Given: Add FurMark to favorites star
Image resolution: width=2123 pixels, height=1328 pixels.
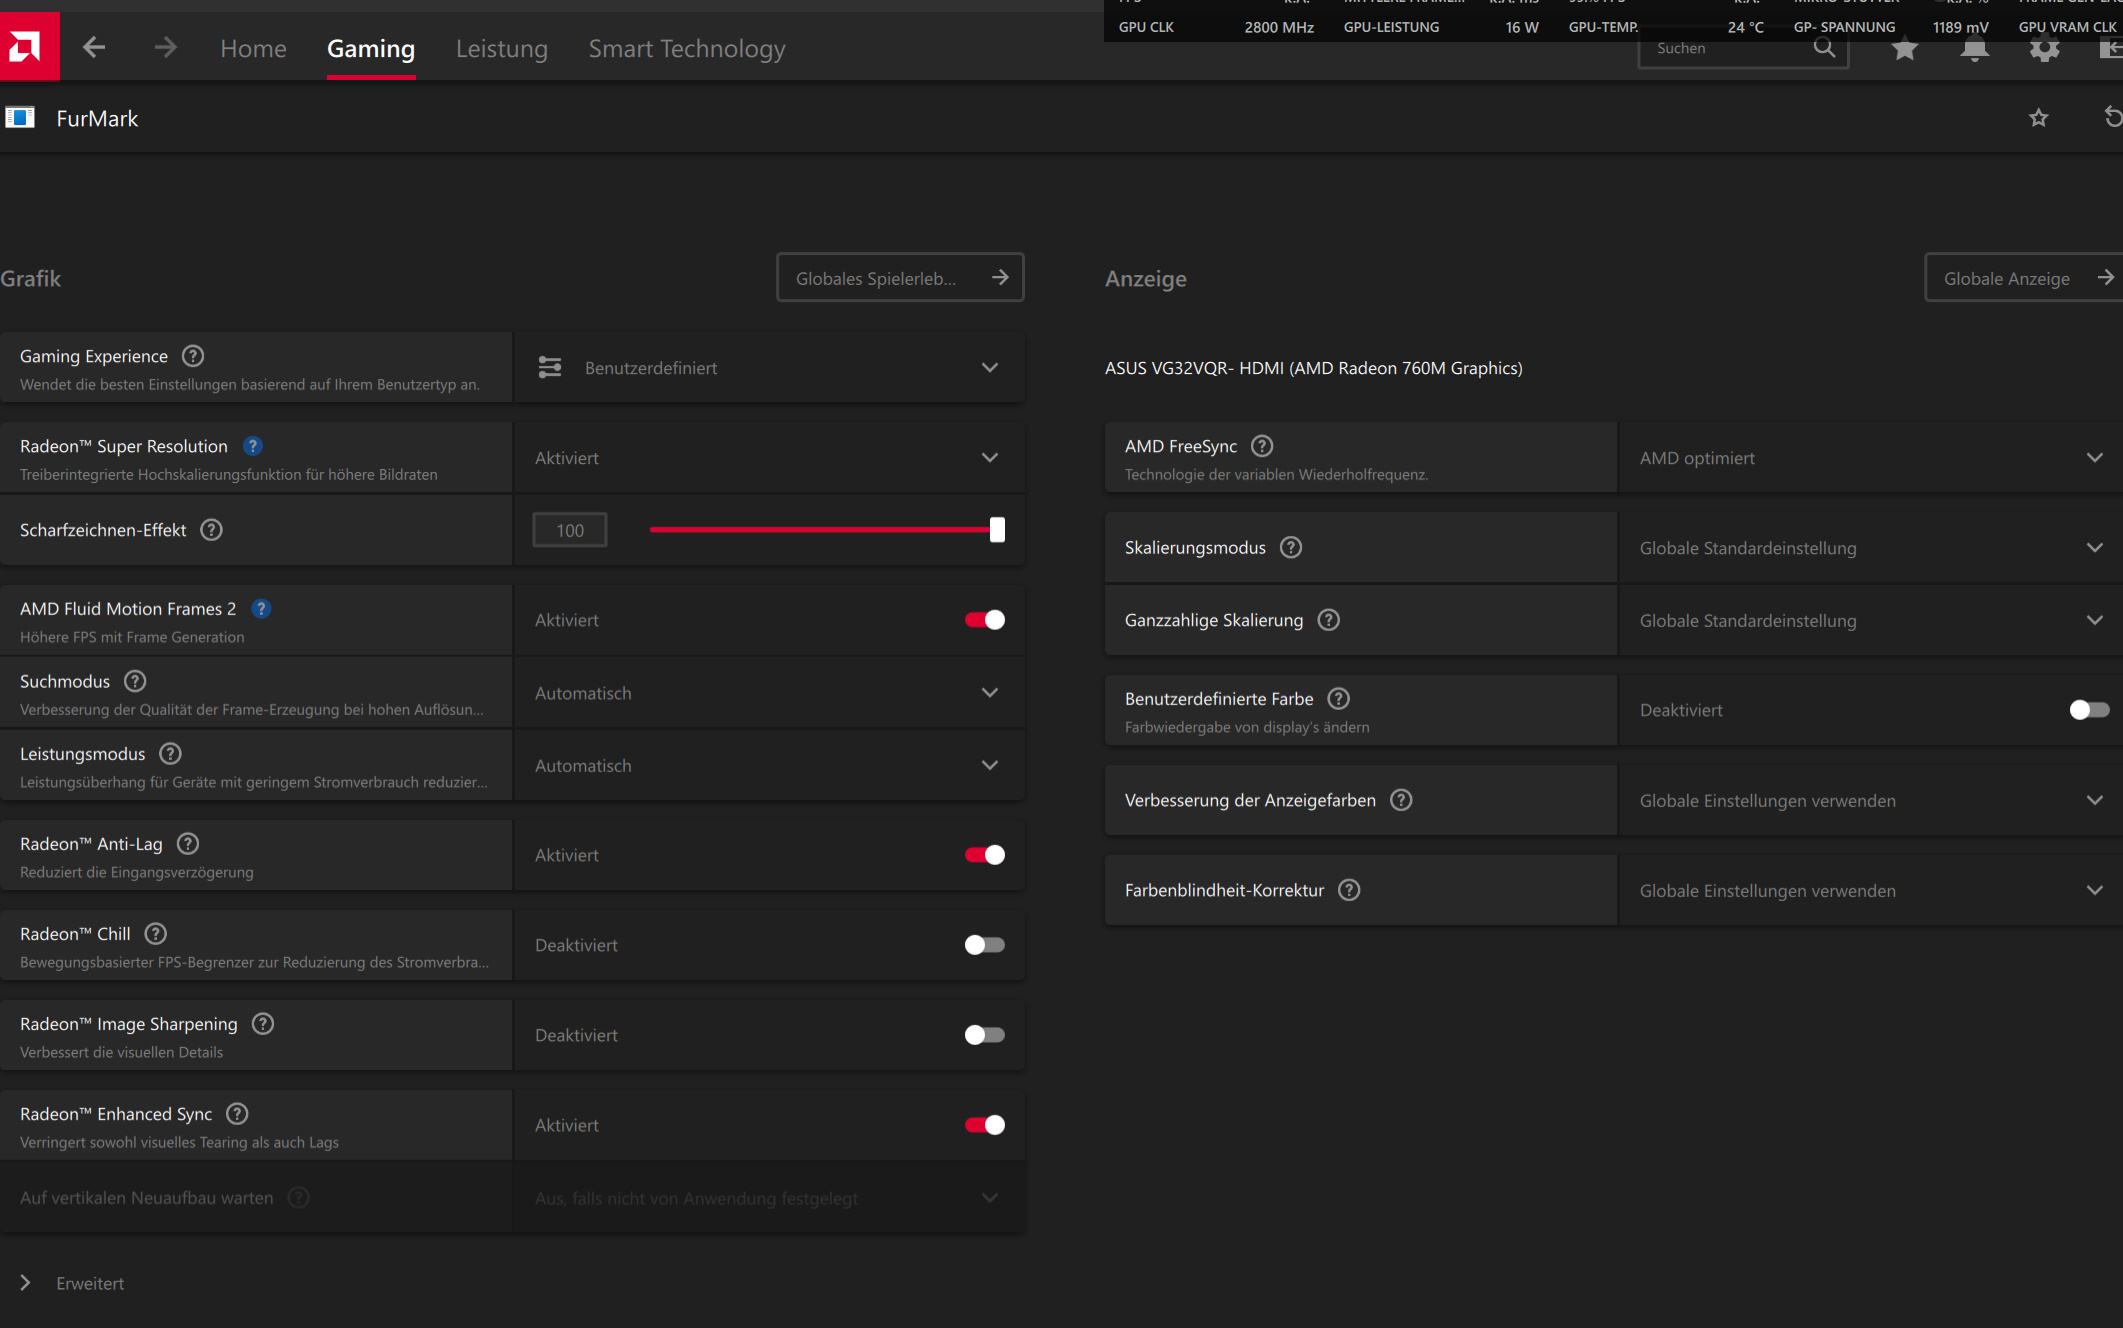Looking at the screenshot, I should tap(2039, 118).
